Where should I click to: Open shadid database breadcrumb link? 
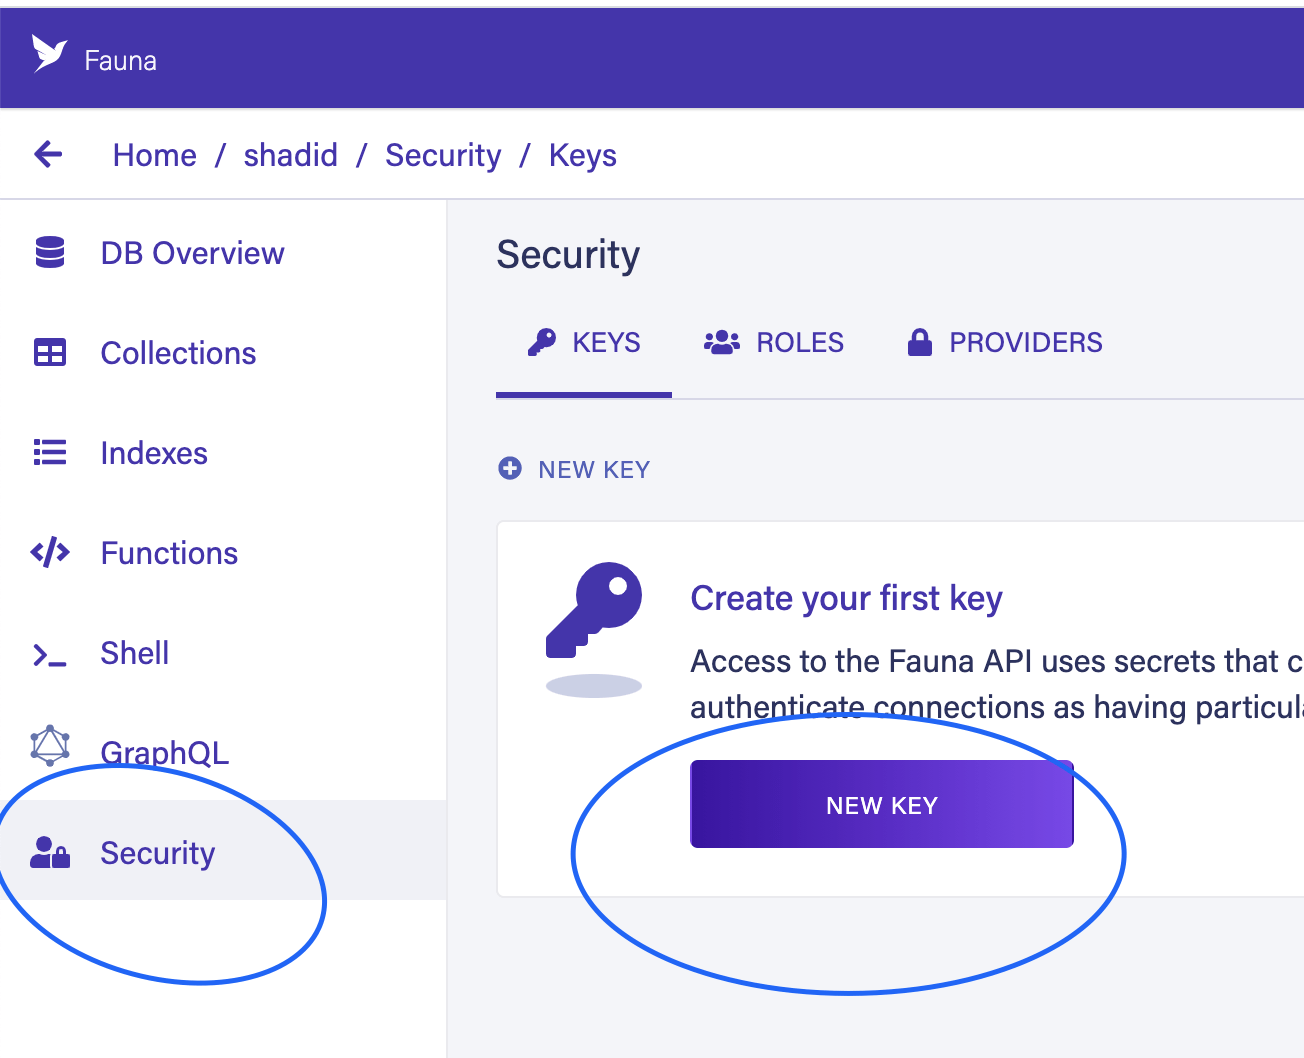[x=291, y=155]
